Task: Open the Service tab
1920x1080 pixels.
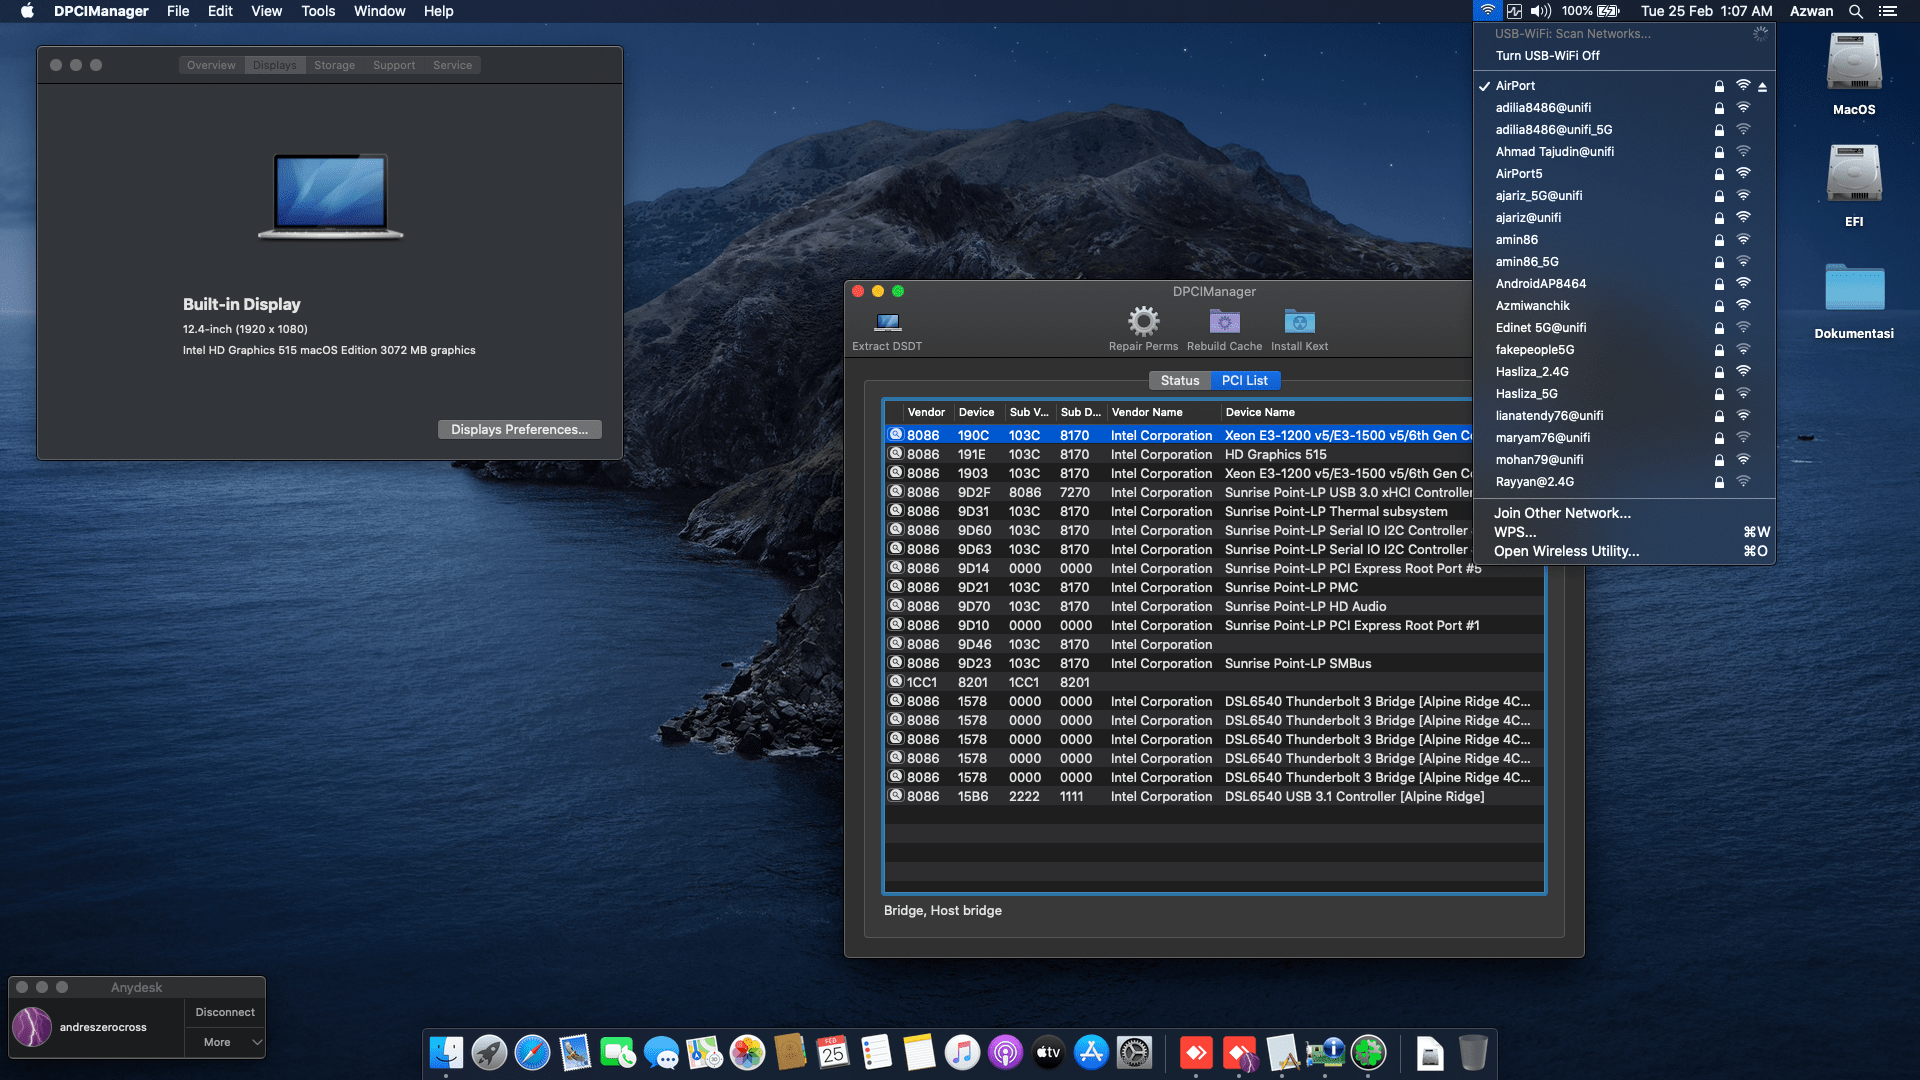Action: click(x=452, y=65)
